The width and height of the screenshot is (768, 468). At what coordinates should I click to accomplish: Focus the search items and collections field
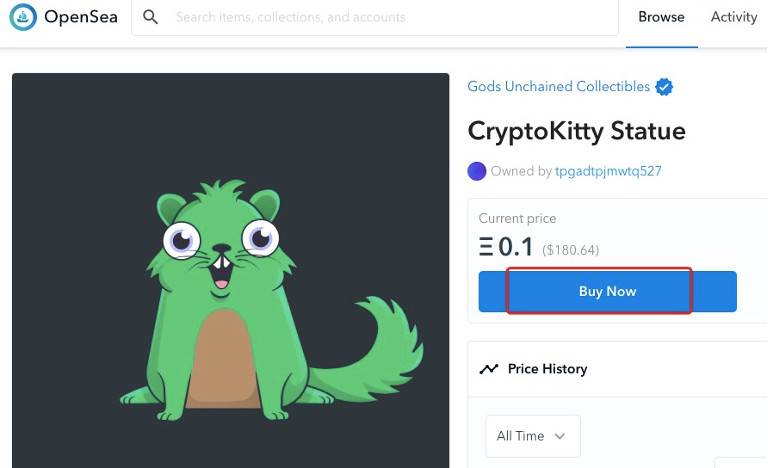point(375,17)
